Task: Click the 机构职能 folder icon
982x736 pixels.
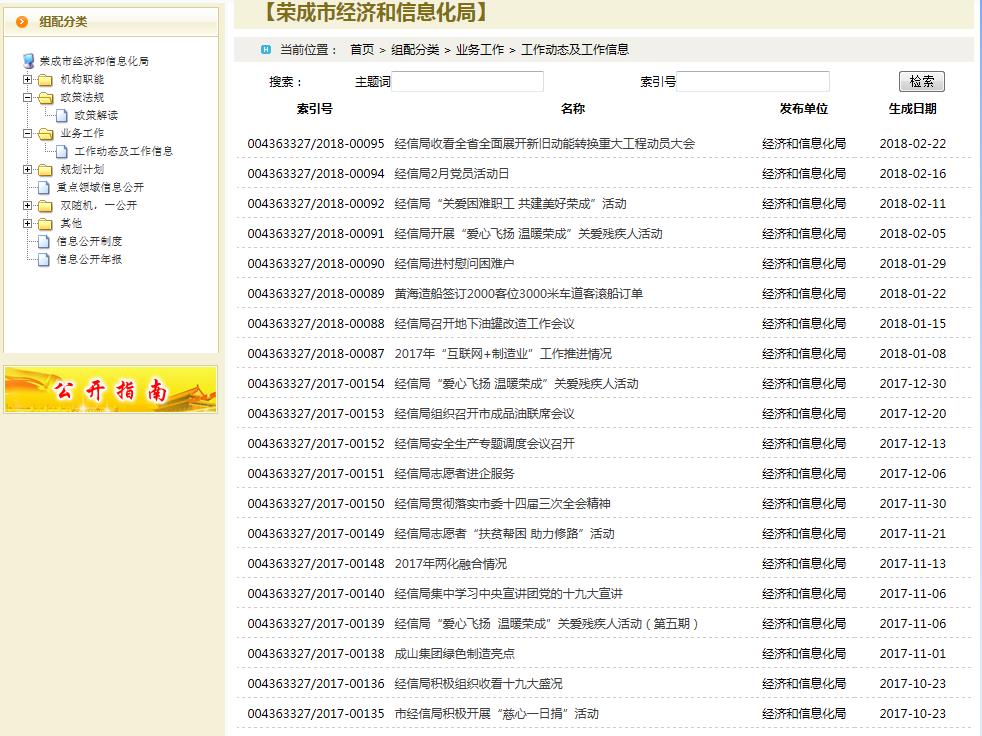Action: (x=45, y=80)
